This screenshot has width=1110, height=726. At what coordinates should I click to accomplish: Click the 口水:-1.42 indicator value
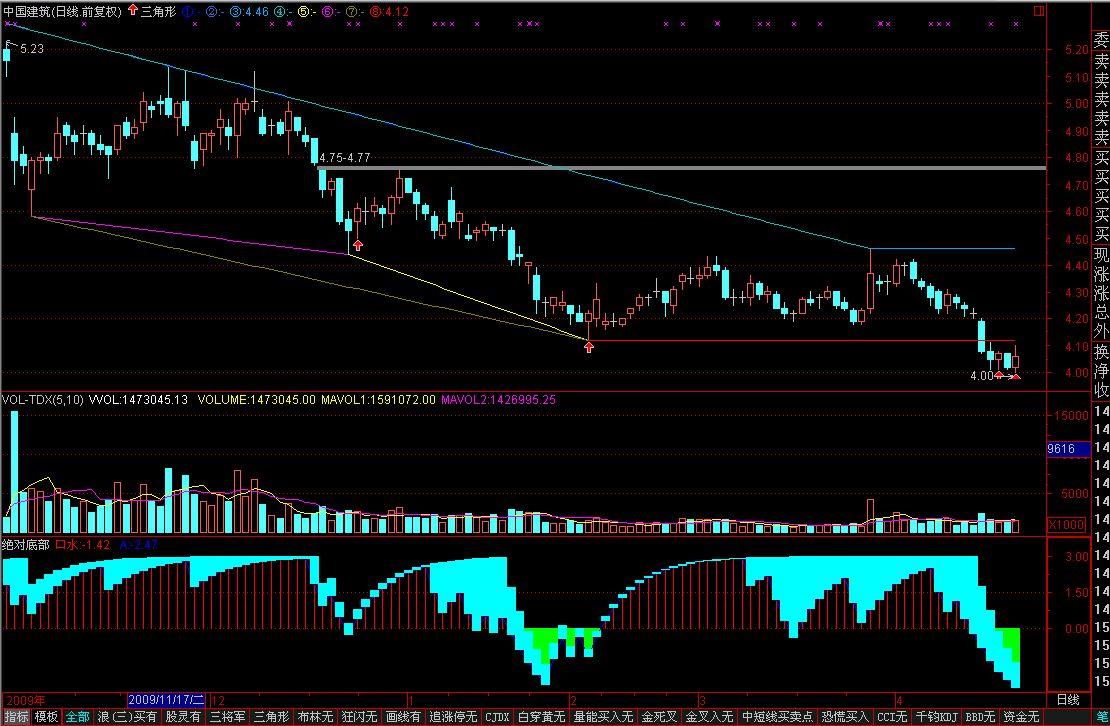83,545
